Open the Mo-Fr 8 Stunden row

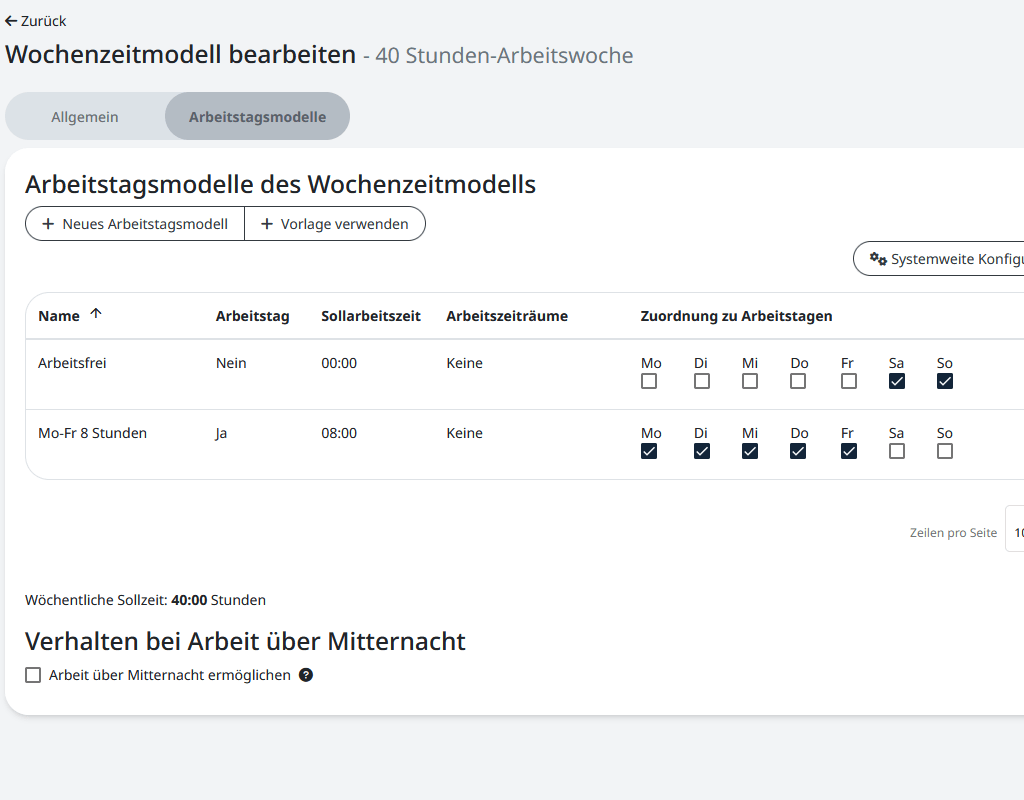(92, 434)
